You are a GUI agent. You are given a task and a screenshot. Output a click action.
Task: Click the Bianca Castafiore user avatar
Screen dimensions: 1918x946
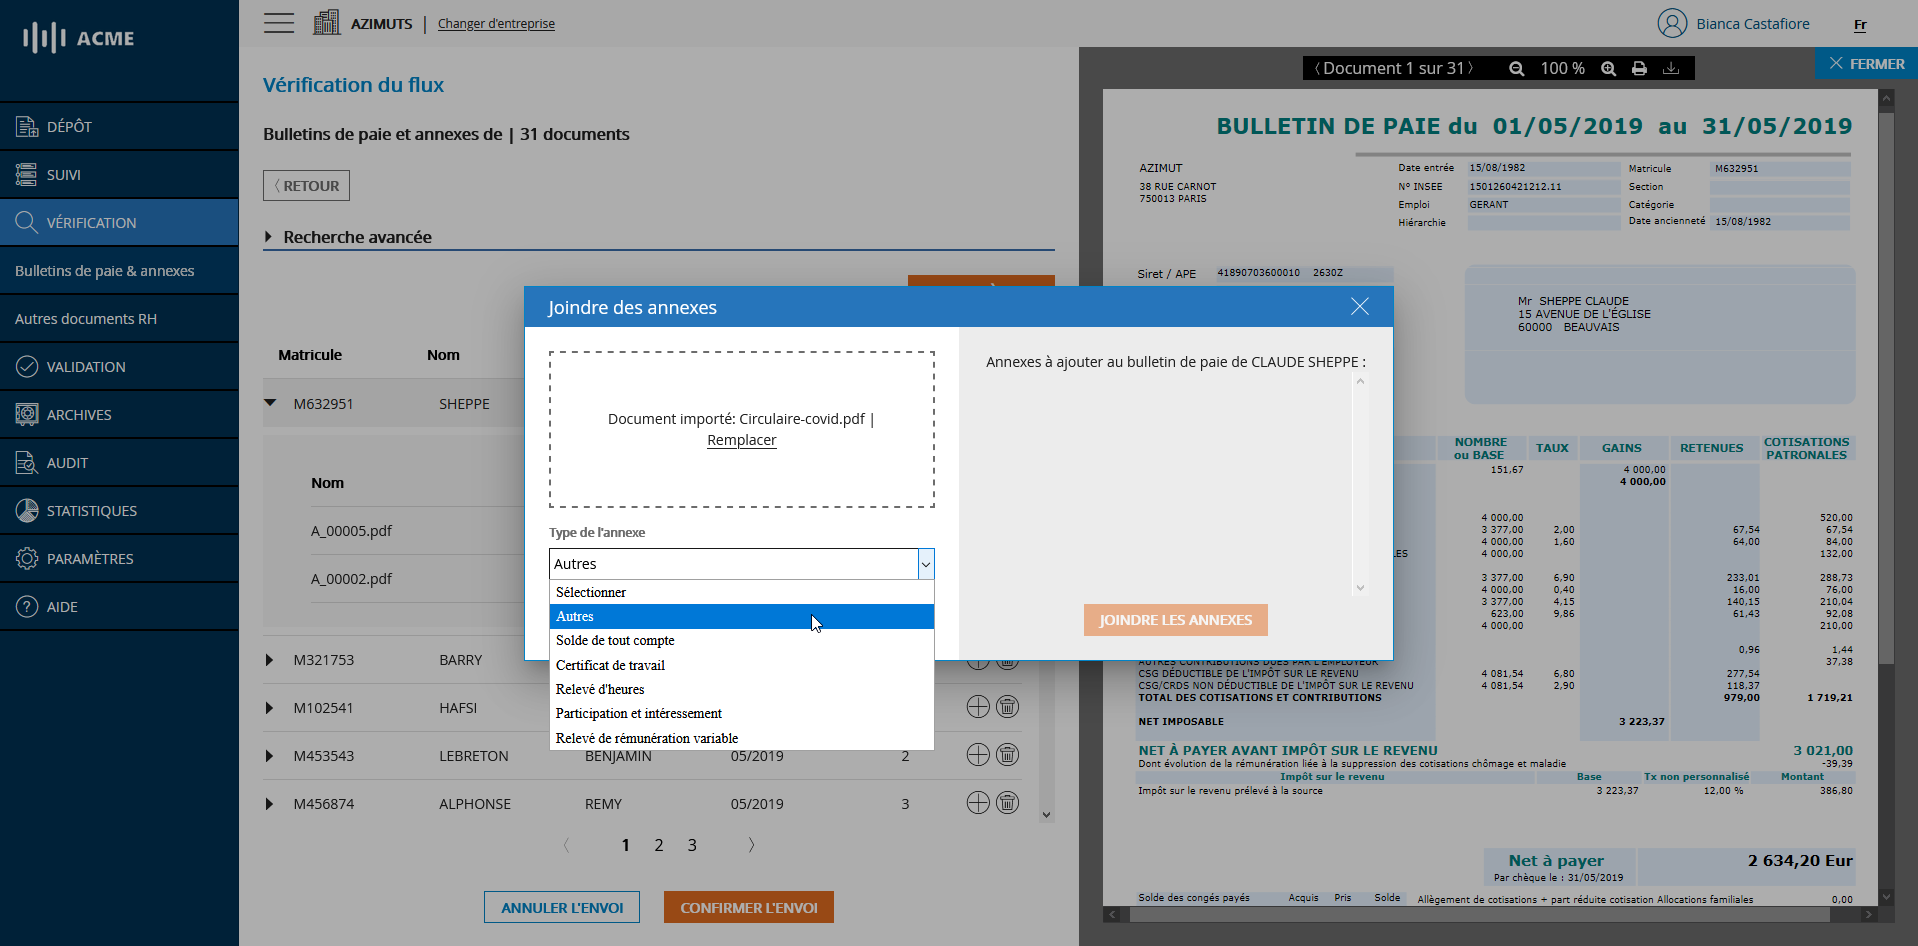click(1671, 23)
